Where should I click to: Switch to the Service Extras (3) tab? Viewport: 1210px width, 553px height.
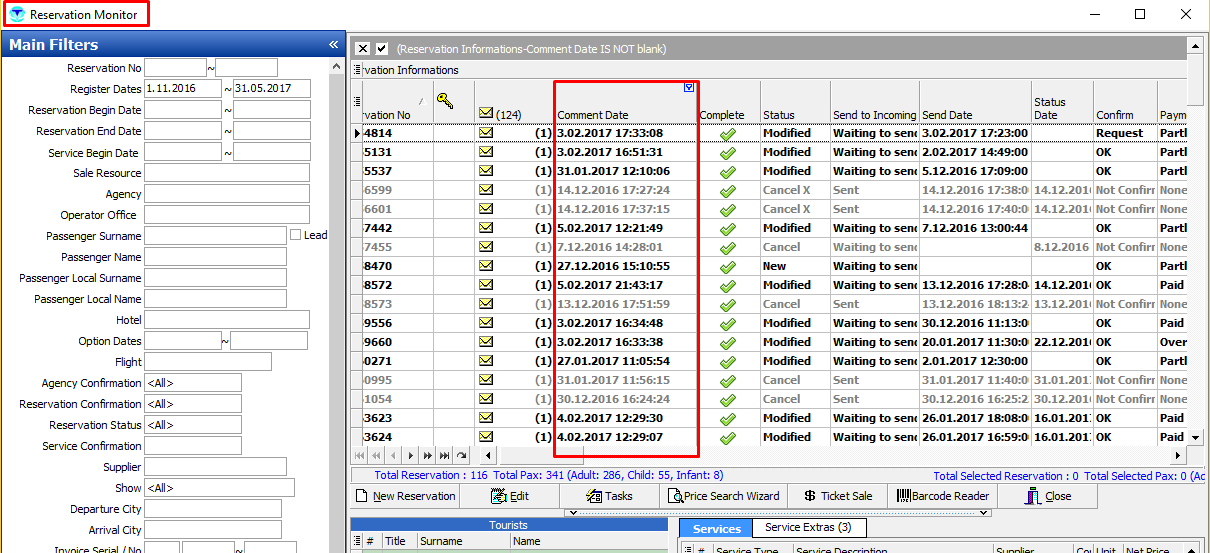pos(808,527)
